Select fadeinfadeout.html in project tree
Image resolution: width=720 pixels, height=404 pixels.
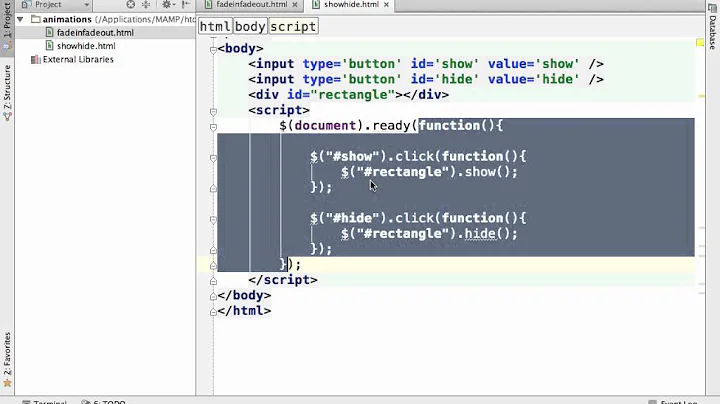(95, 33)
